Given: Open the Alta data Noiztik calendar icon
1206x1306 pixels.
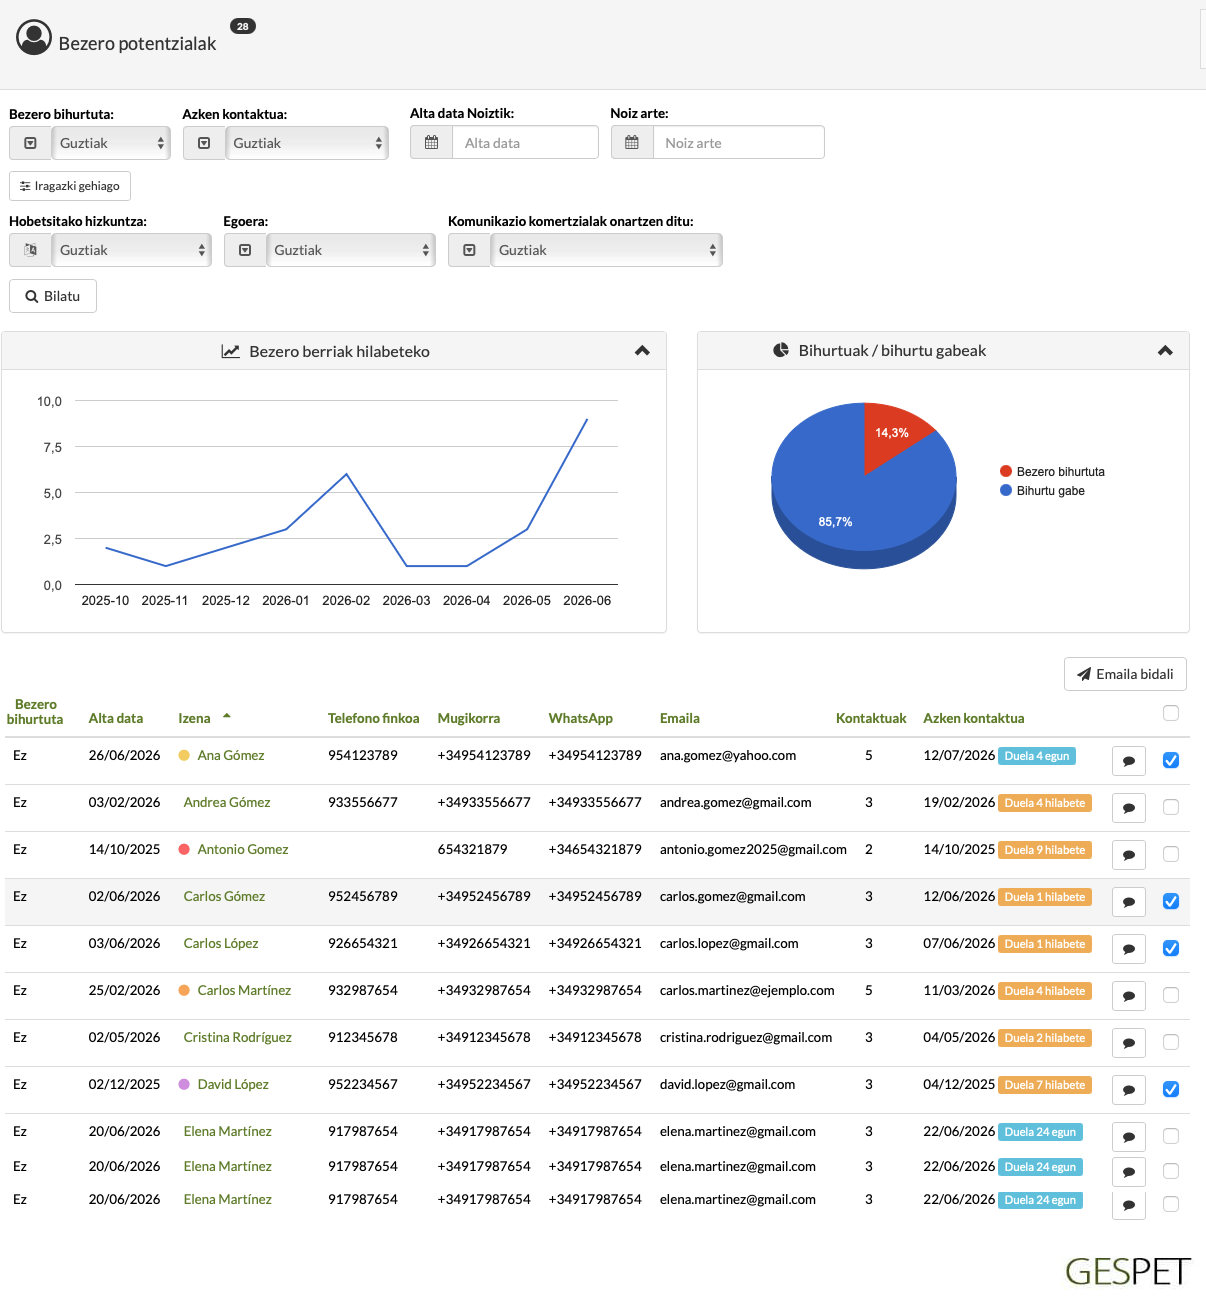Looking at the screenshot, I should [x=432, y=142].
